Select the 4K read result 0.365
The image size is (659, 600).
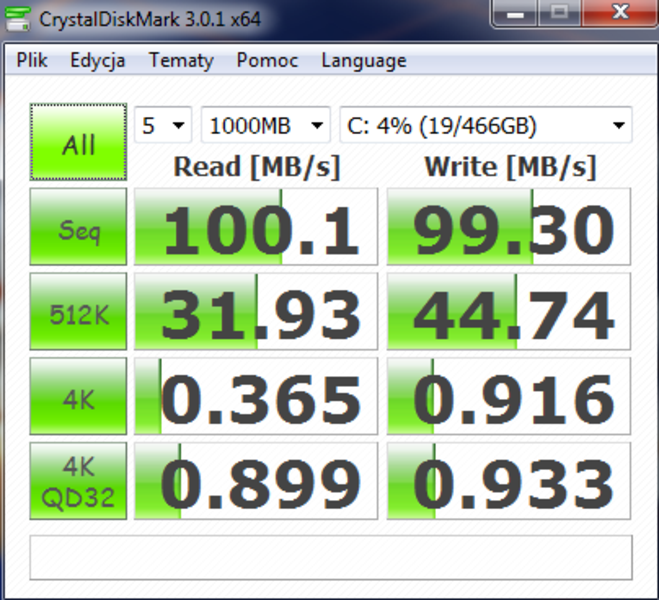point(256,396)
